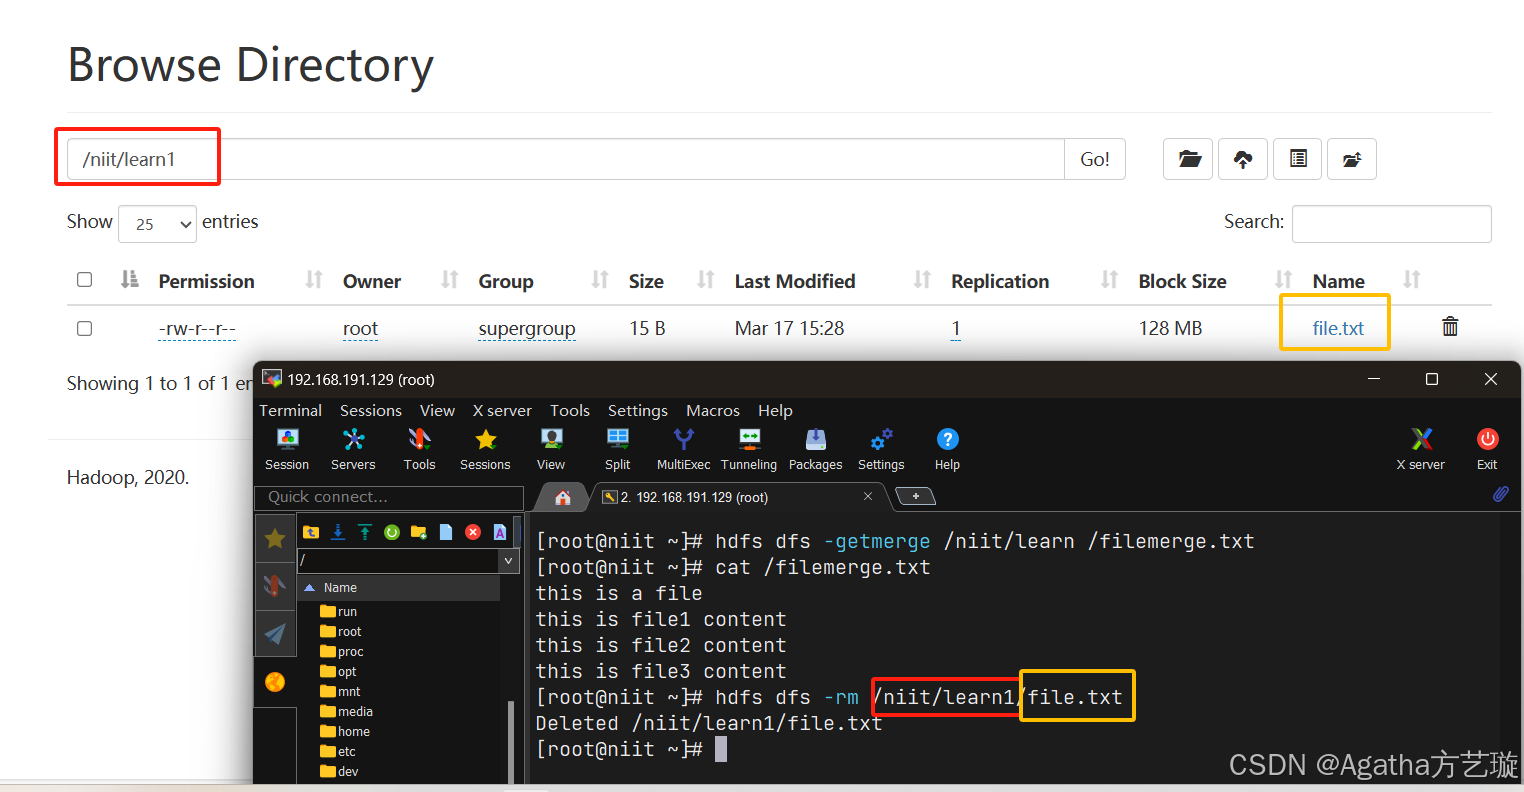Open the Sessions star toolbar icon
1524x792 pixels.
pos(485,448)
